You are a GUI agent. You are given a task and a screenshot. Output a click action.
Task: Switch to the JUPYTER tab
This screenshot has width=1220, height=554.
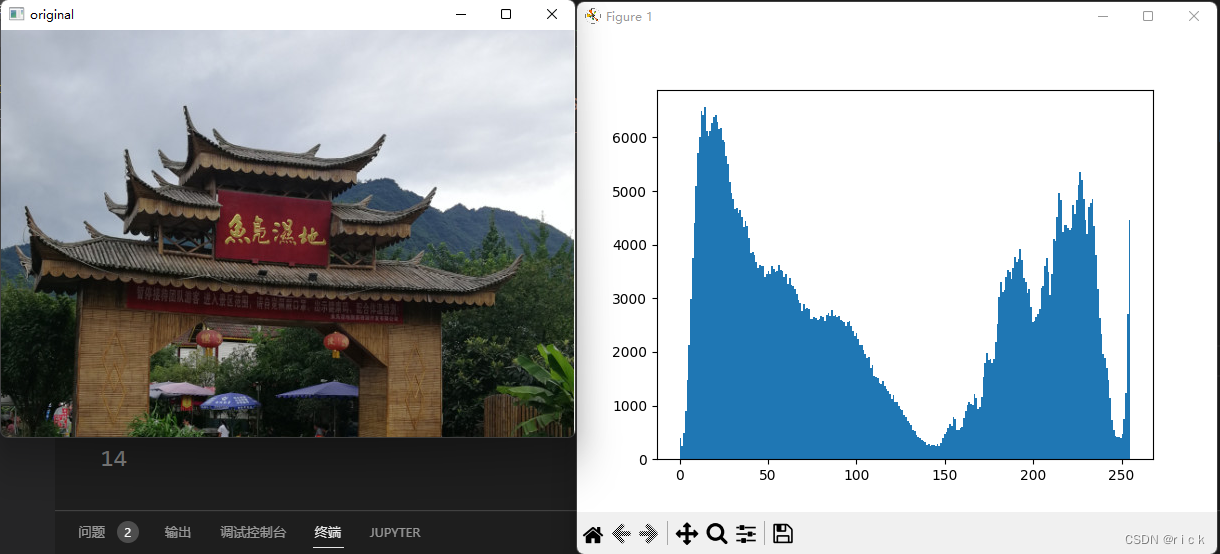click(x=395, y=532)
